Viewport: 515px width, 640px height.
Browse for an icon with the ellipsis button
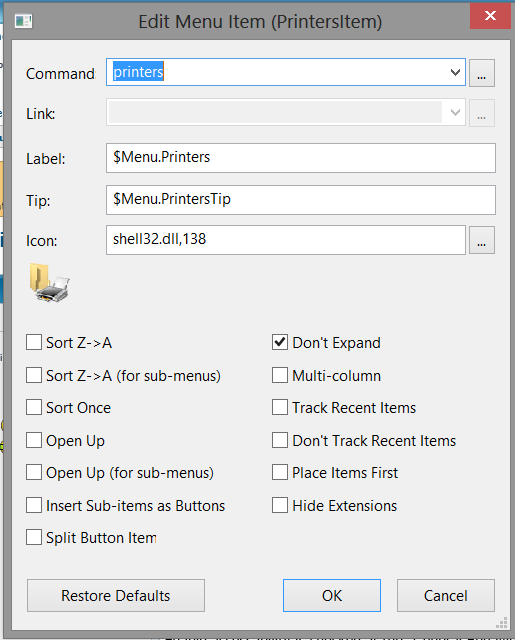(482, 240)
